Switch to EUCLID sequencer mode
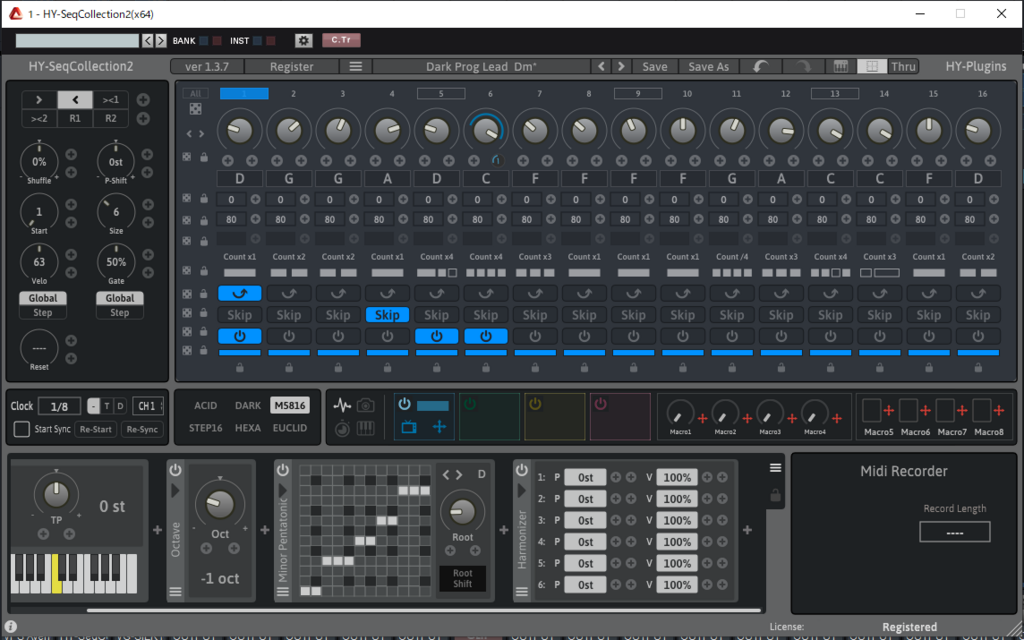The image size is (1024, 640). coord(289,428)
